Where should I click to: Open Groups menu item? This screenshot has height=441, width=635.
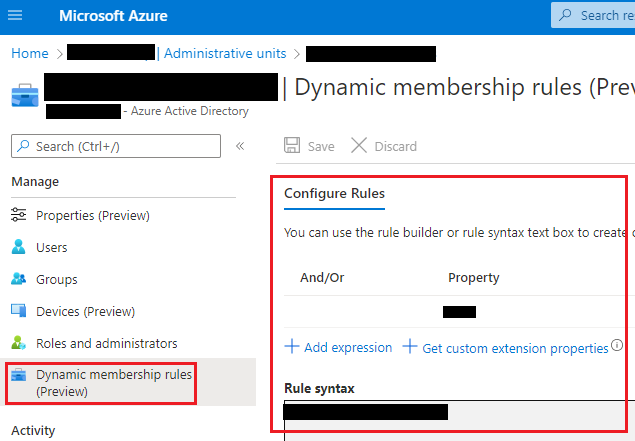[57, 279]
